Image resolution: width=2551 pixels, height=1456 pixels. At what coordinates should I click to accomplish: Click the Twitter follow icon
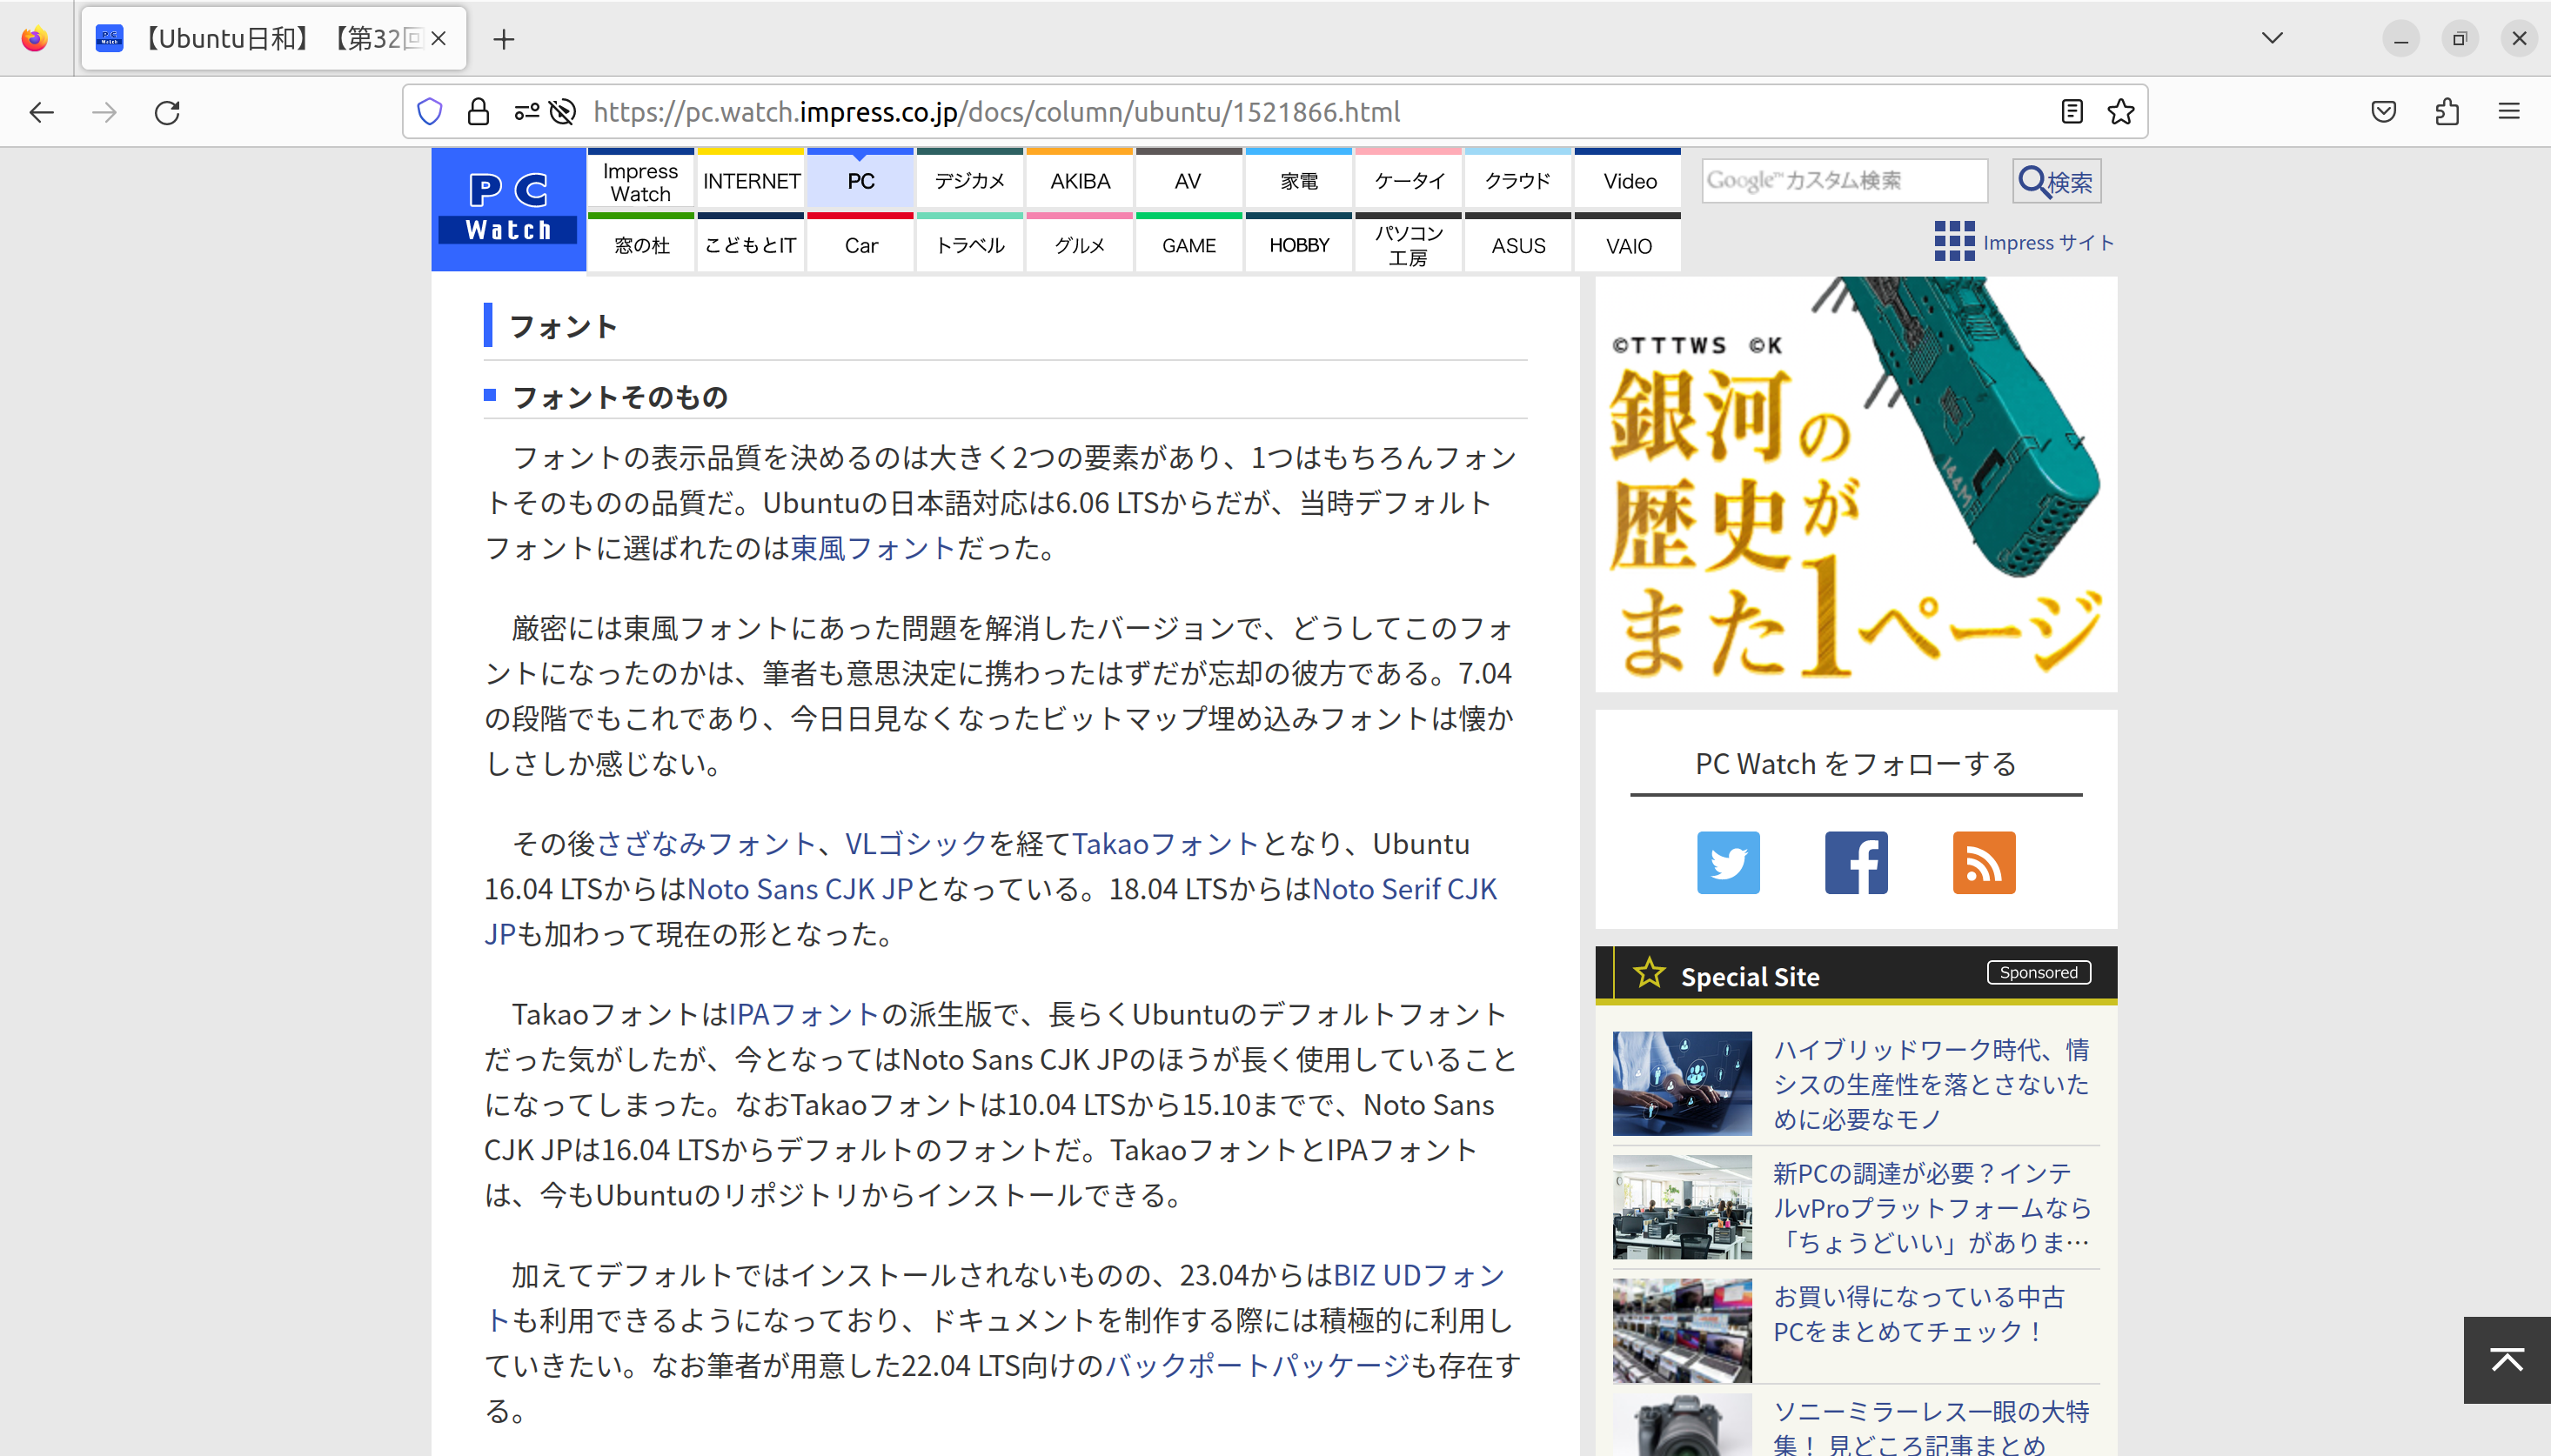(1728, 862)
